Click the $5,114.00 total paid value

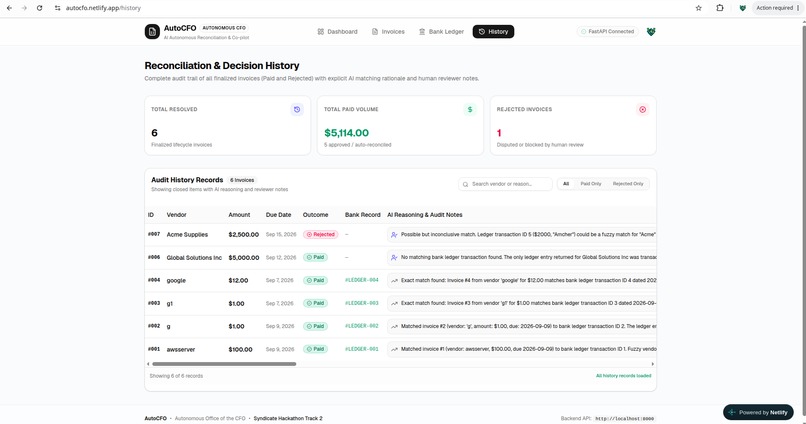click(346, 133)
